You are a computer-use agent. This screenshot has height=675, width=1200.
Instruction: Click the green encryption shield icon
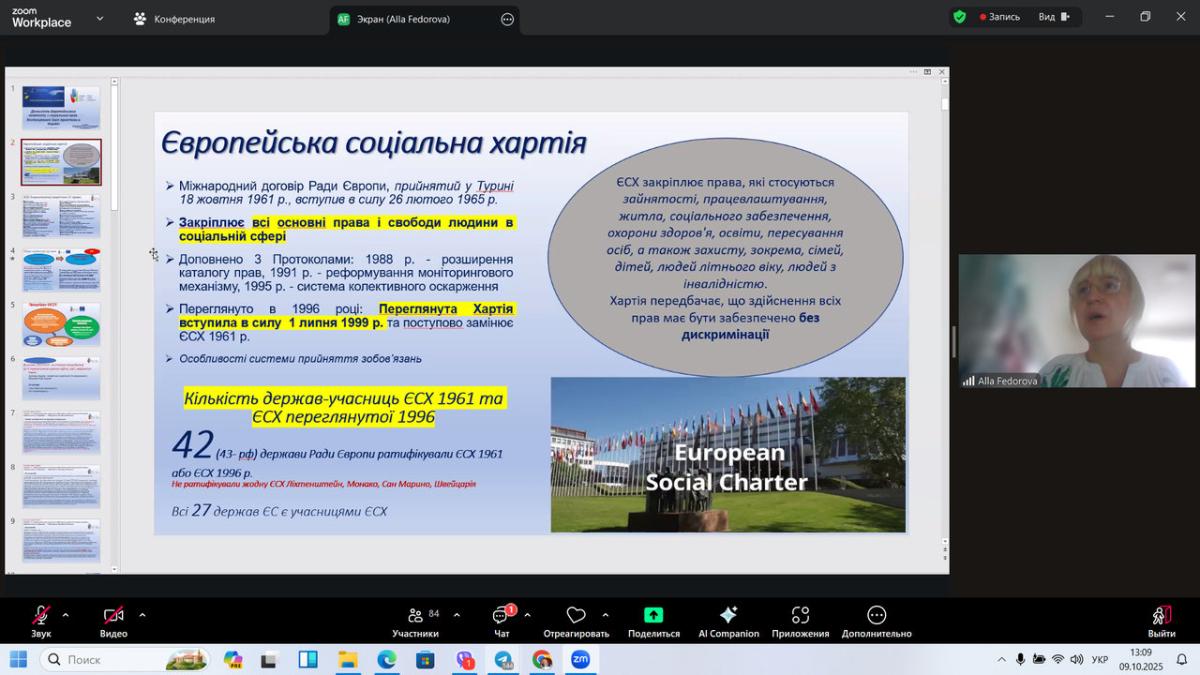point(960,17)
